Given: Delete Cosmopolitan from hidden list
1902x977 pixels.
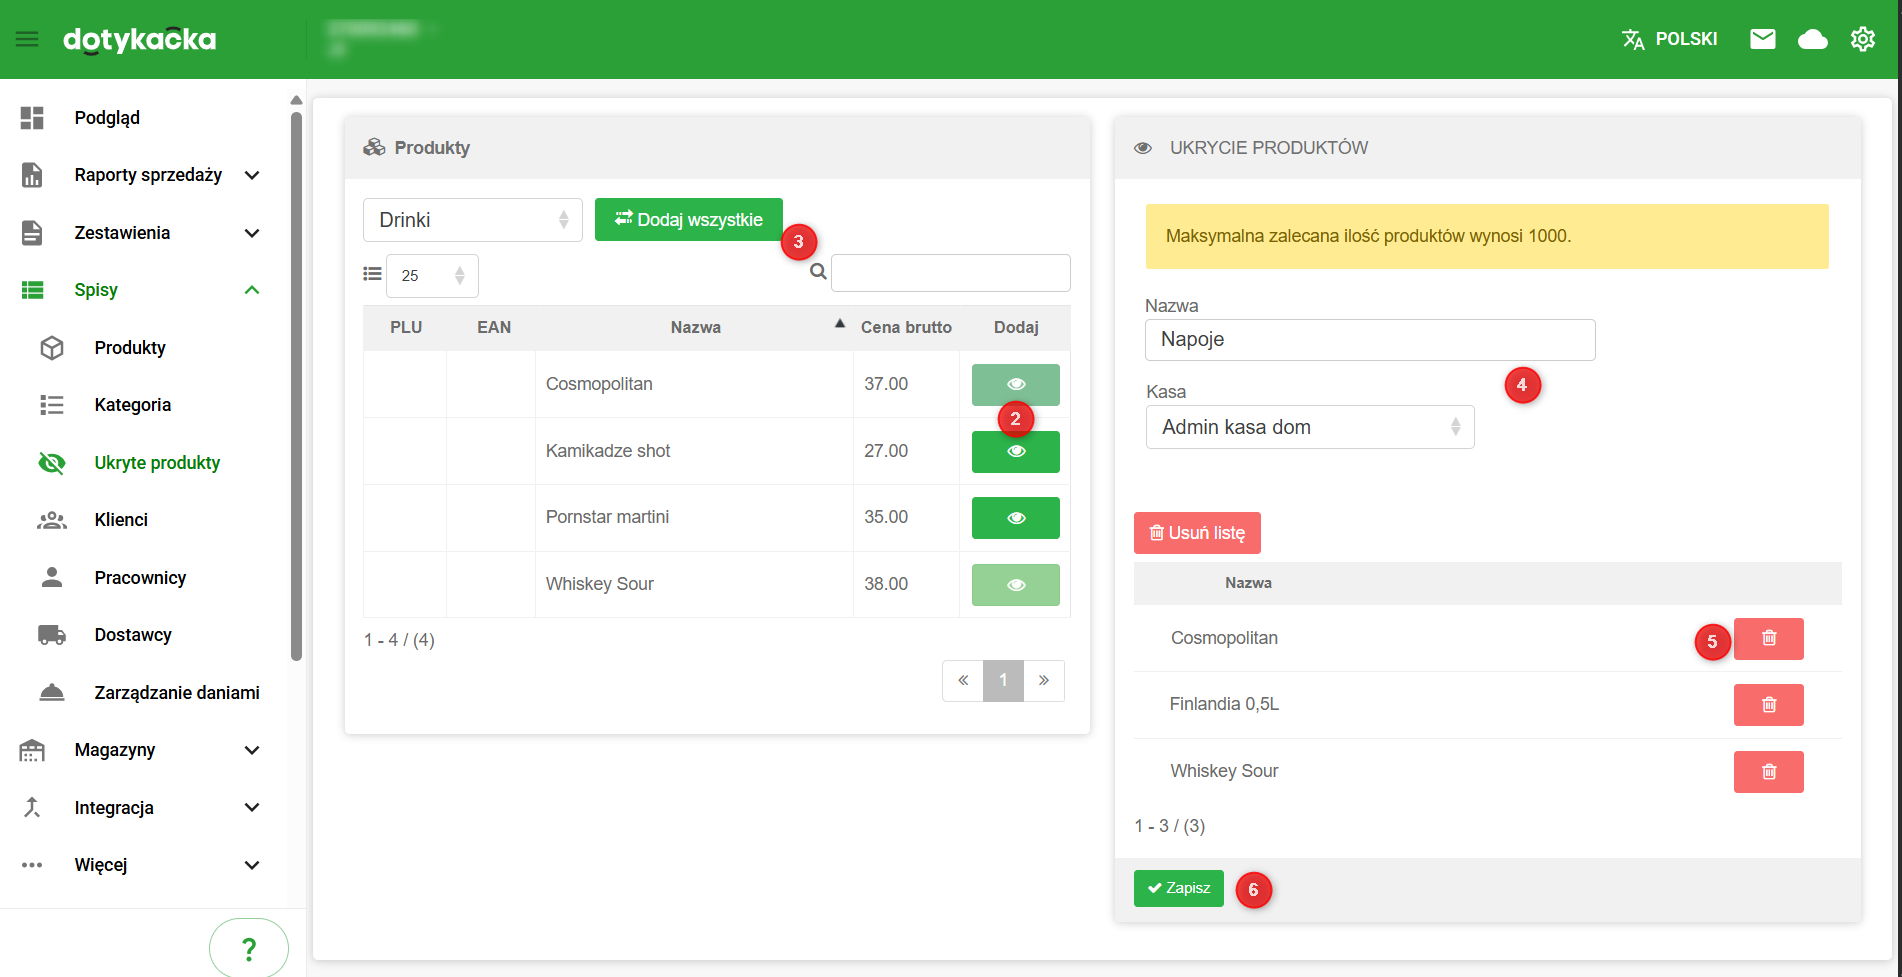Looking at the screenshot, I should coord(1768,639).
